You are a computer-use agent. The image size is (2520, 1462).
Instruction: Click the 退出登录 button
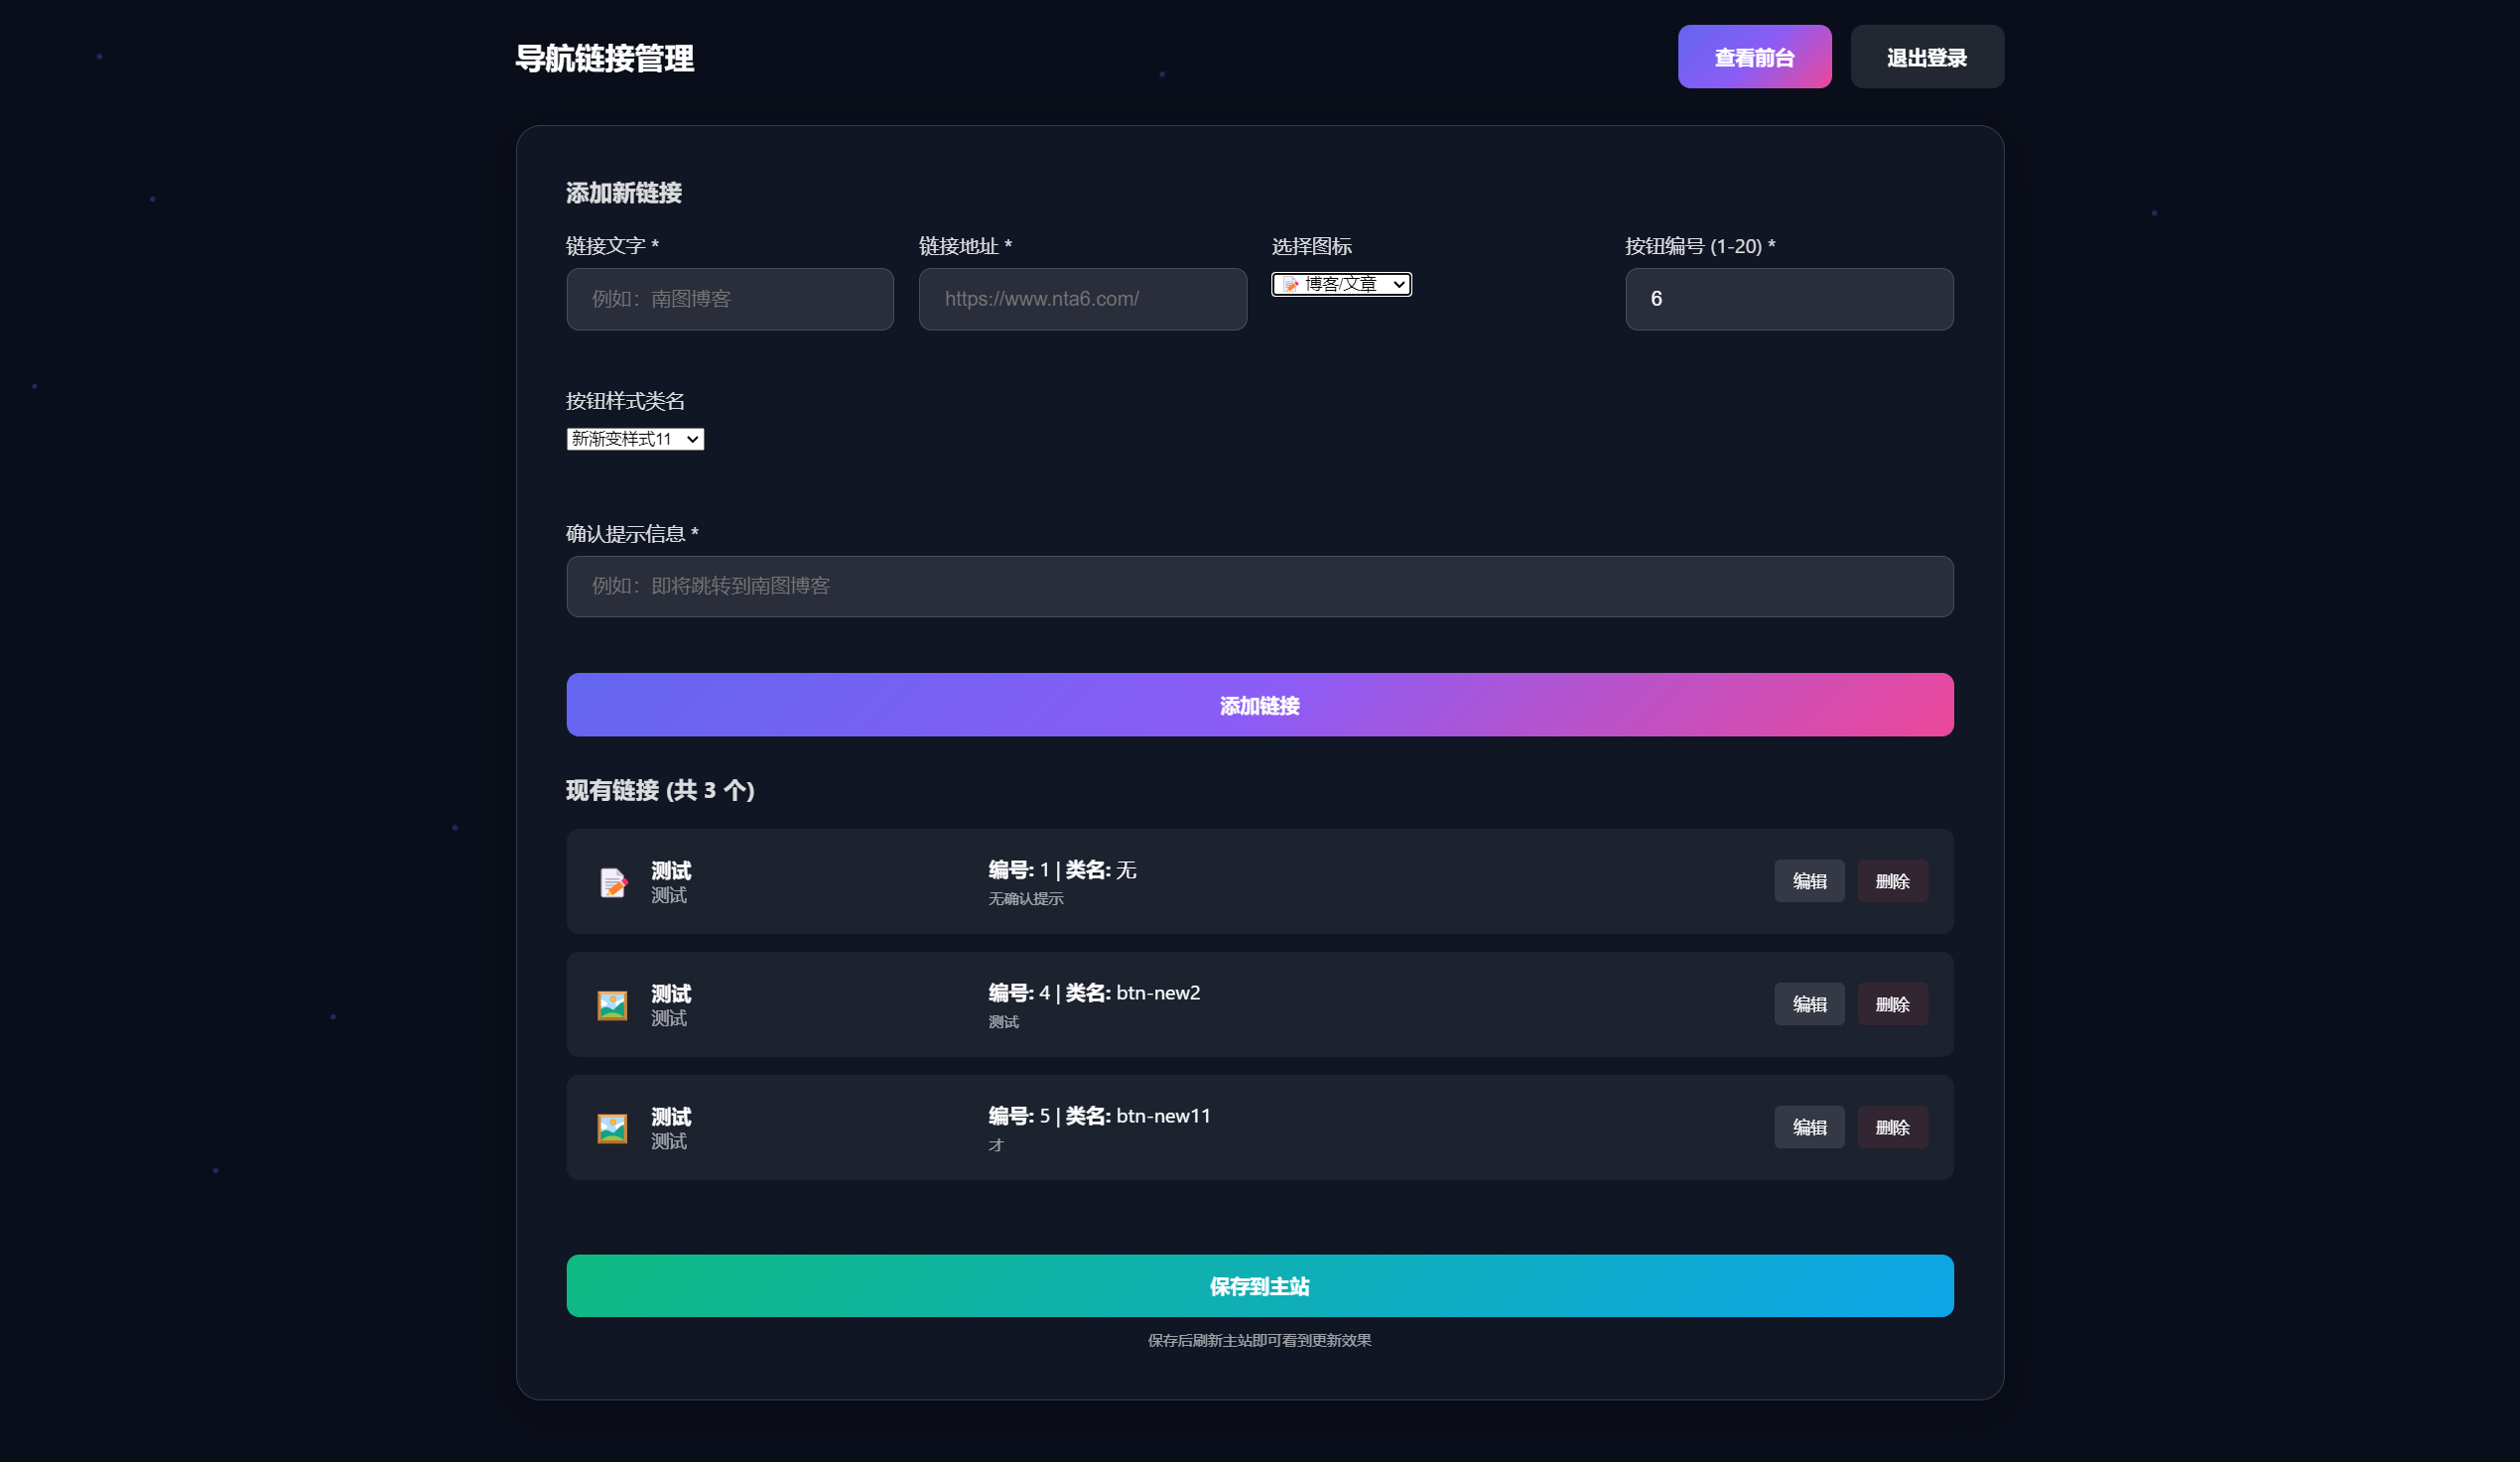[x=1926, y=56]
